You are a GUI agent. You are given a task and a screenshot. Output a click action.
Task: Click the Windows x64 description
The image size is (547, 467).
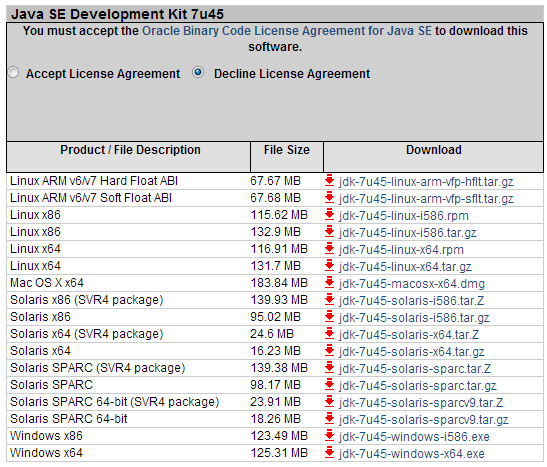tap(46, 453)
